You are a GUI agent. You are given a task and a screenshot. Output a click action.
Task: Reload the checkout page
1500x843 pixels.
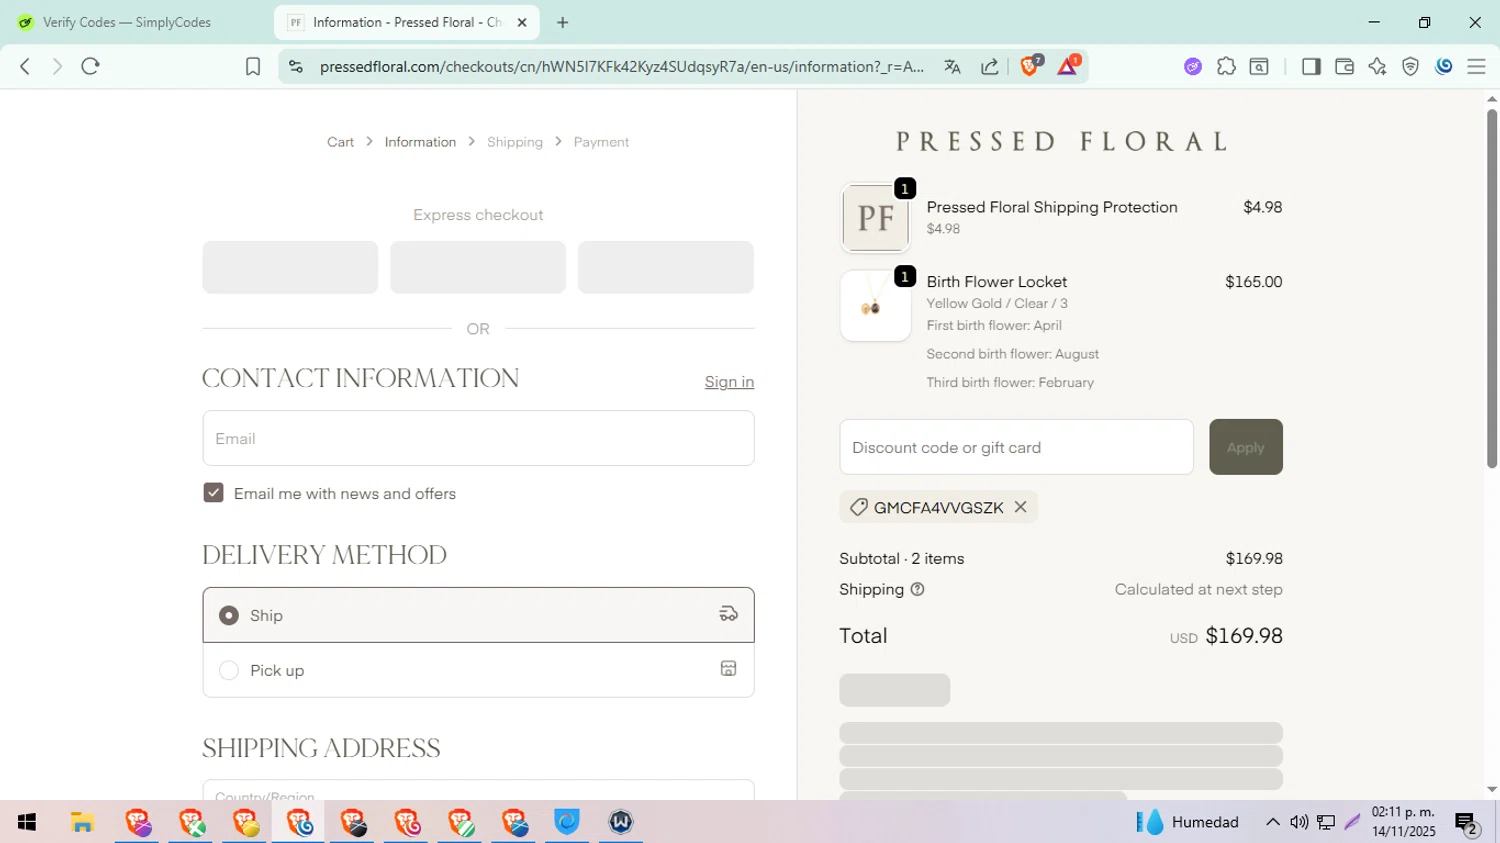click(90, 66)
